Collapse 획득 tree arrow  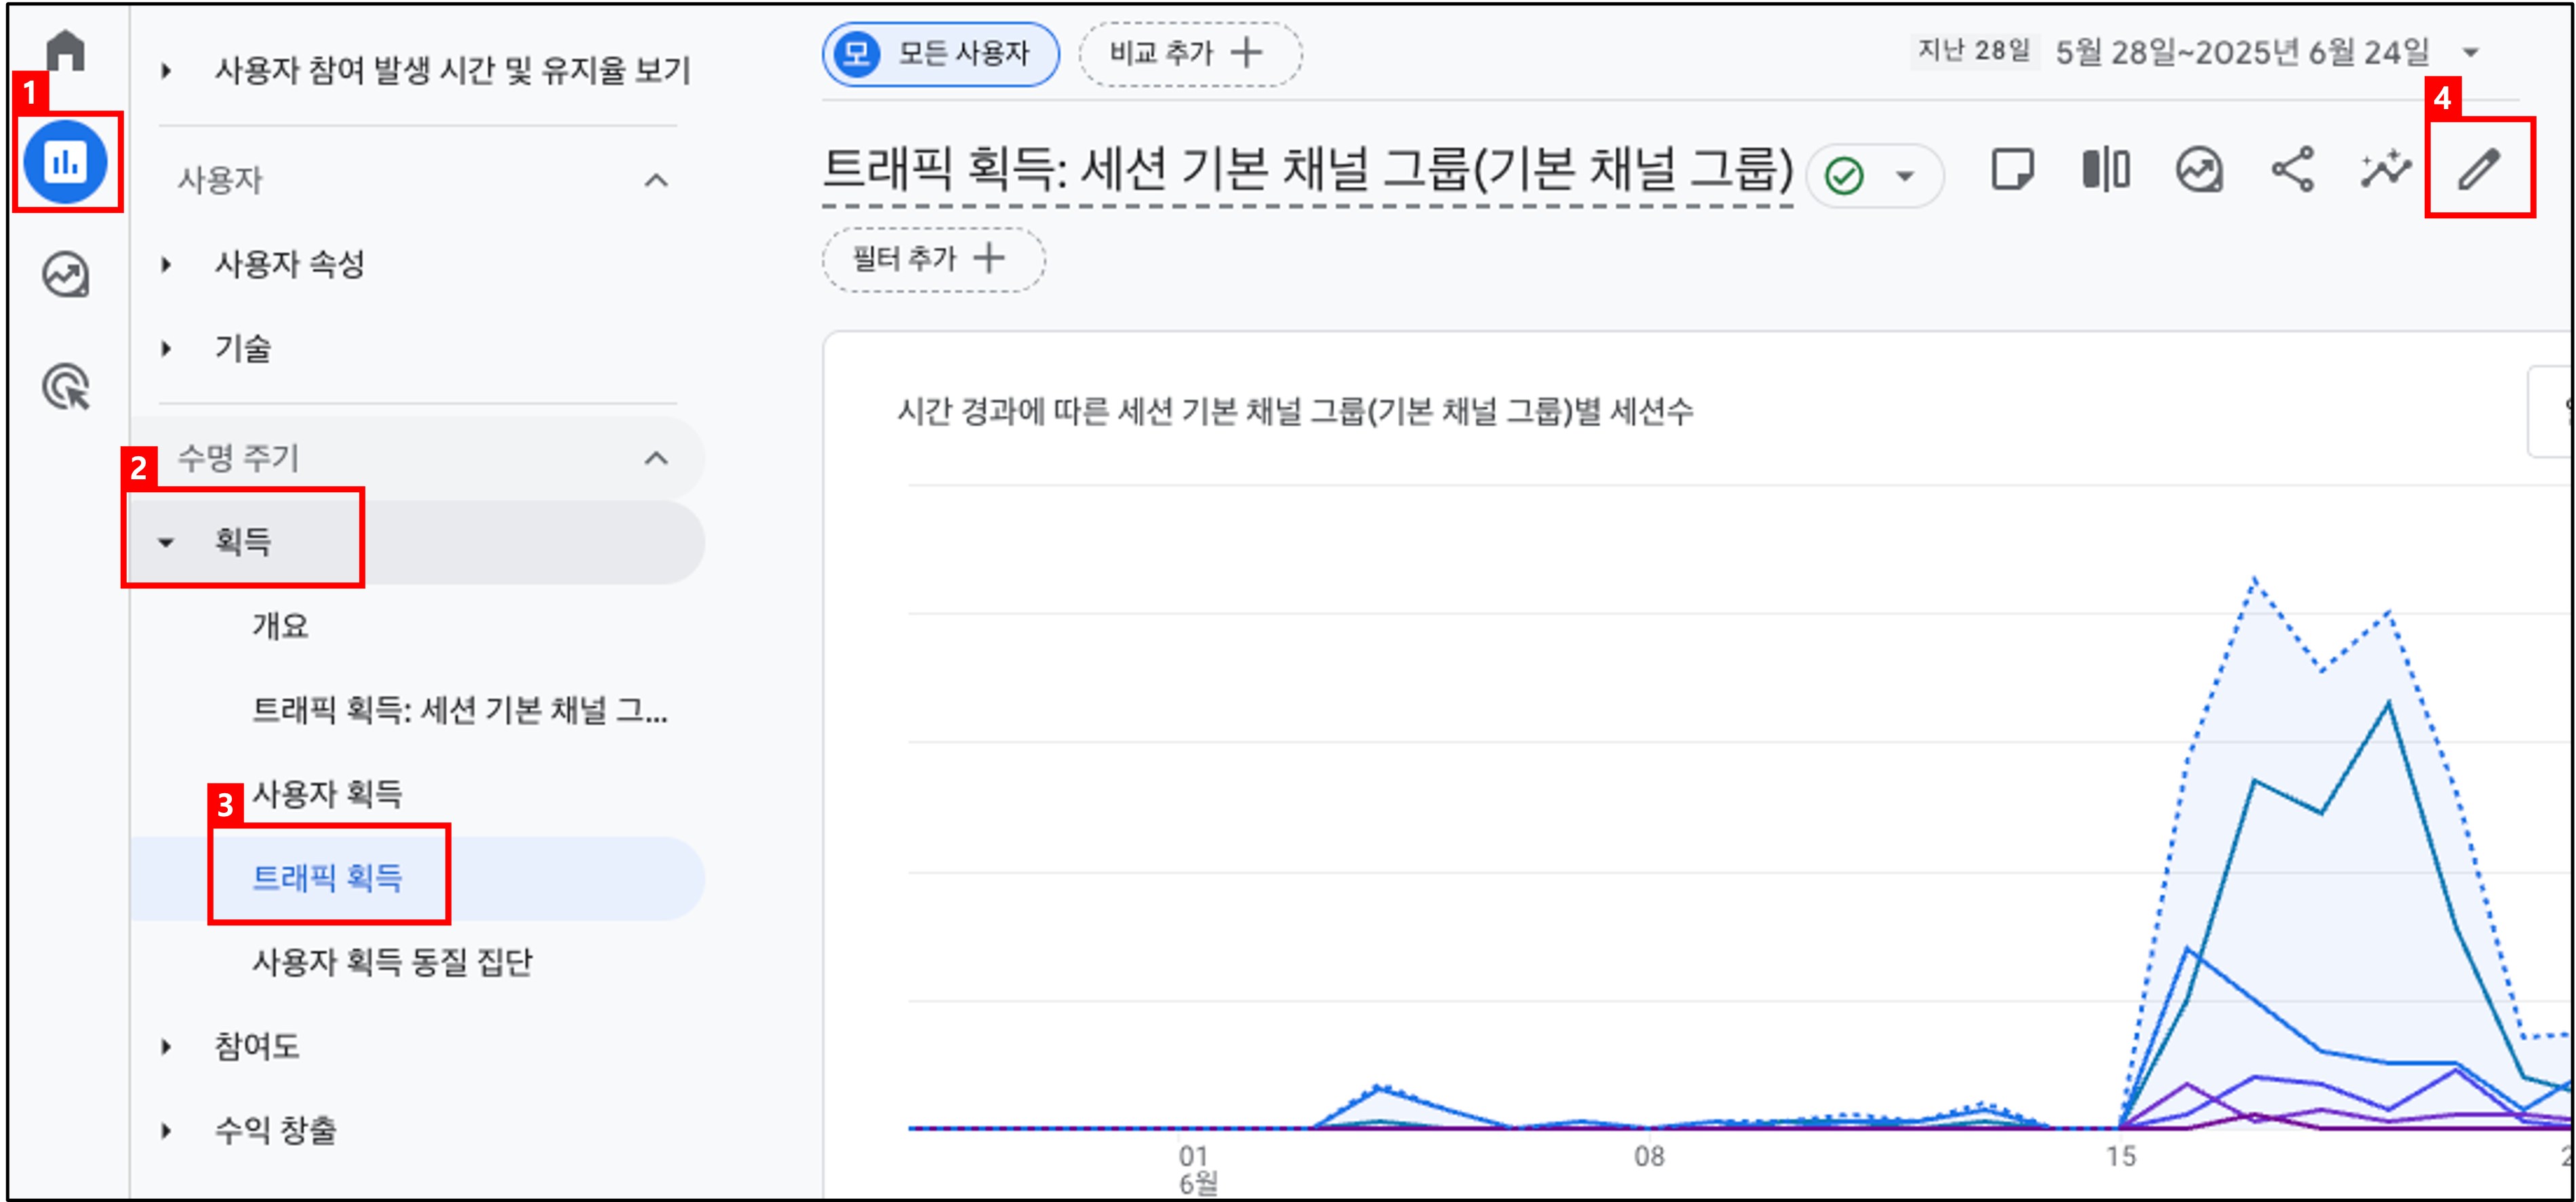166,542
